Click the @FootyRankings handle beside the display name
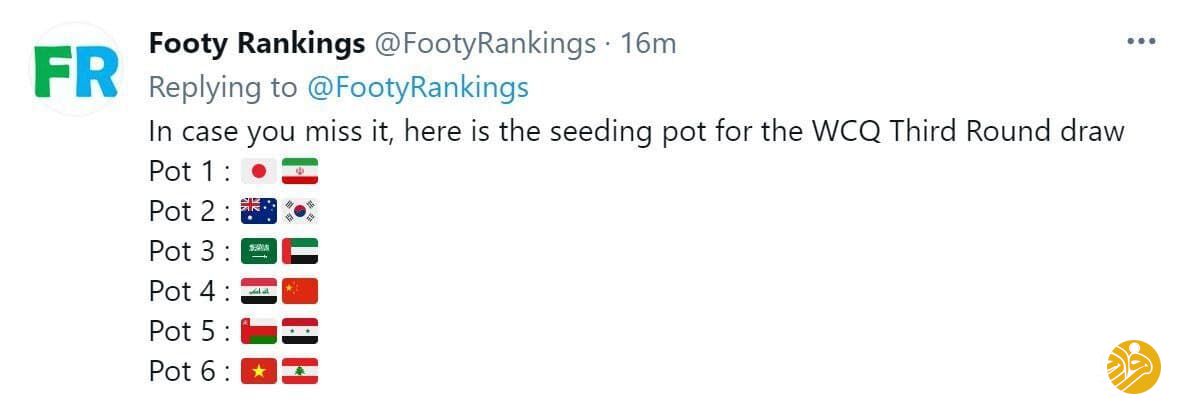This screenshot has width=1185, height=419. point(484,44)
